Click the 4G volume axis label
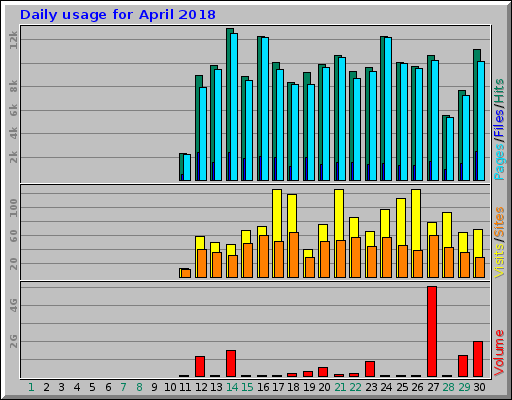Screen dimensions: 512x400 coord(13,305)
